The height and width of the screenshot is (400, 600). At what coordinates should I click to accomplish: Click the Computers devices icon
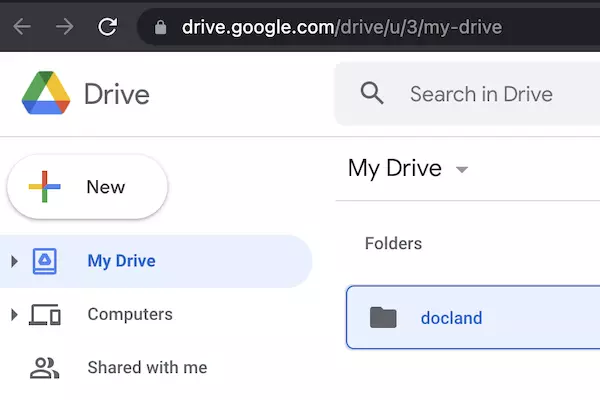coord(45,315)
